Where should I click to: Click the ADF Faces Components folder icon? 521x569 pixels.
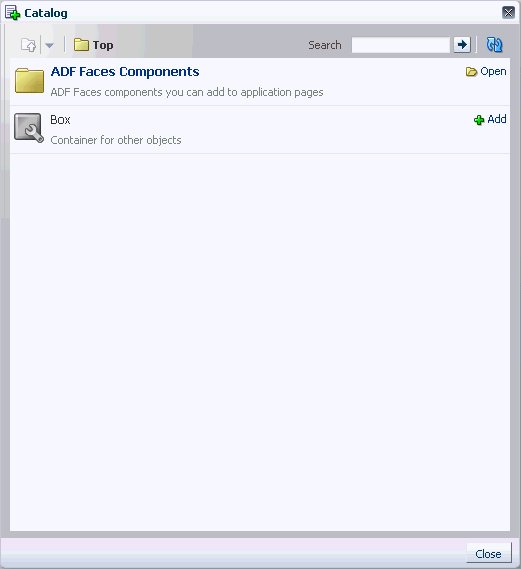pos(29,81)
